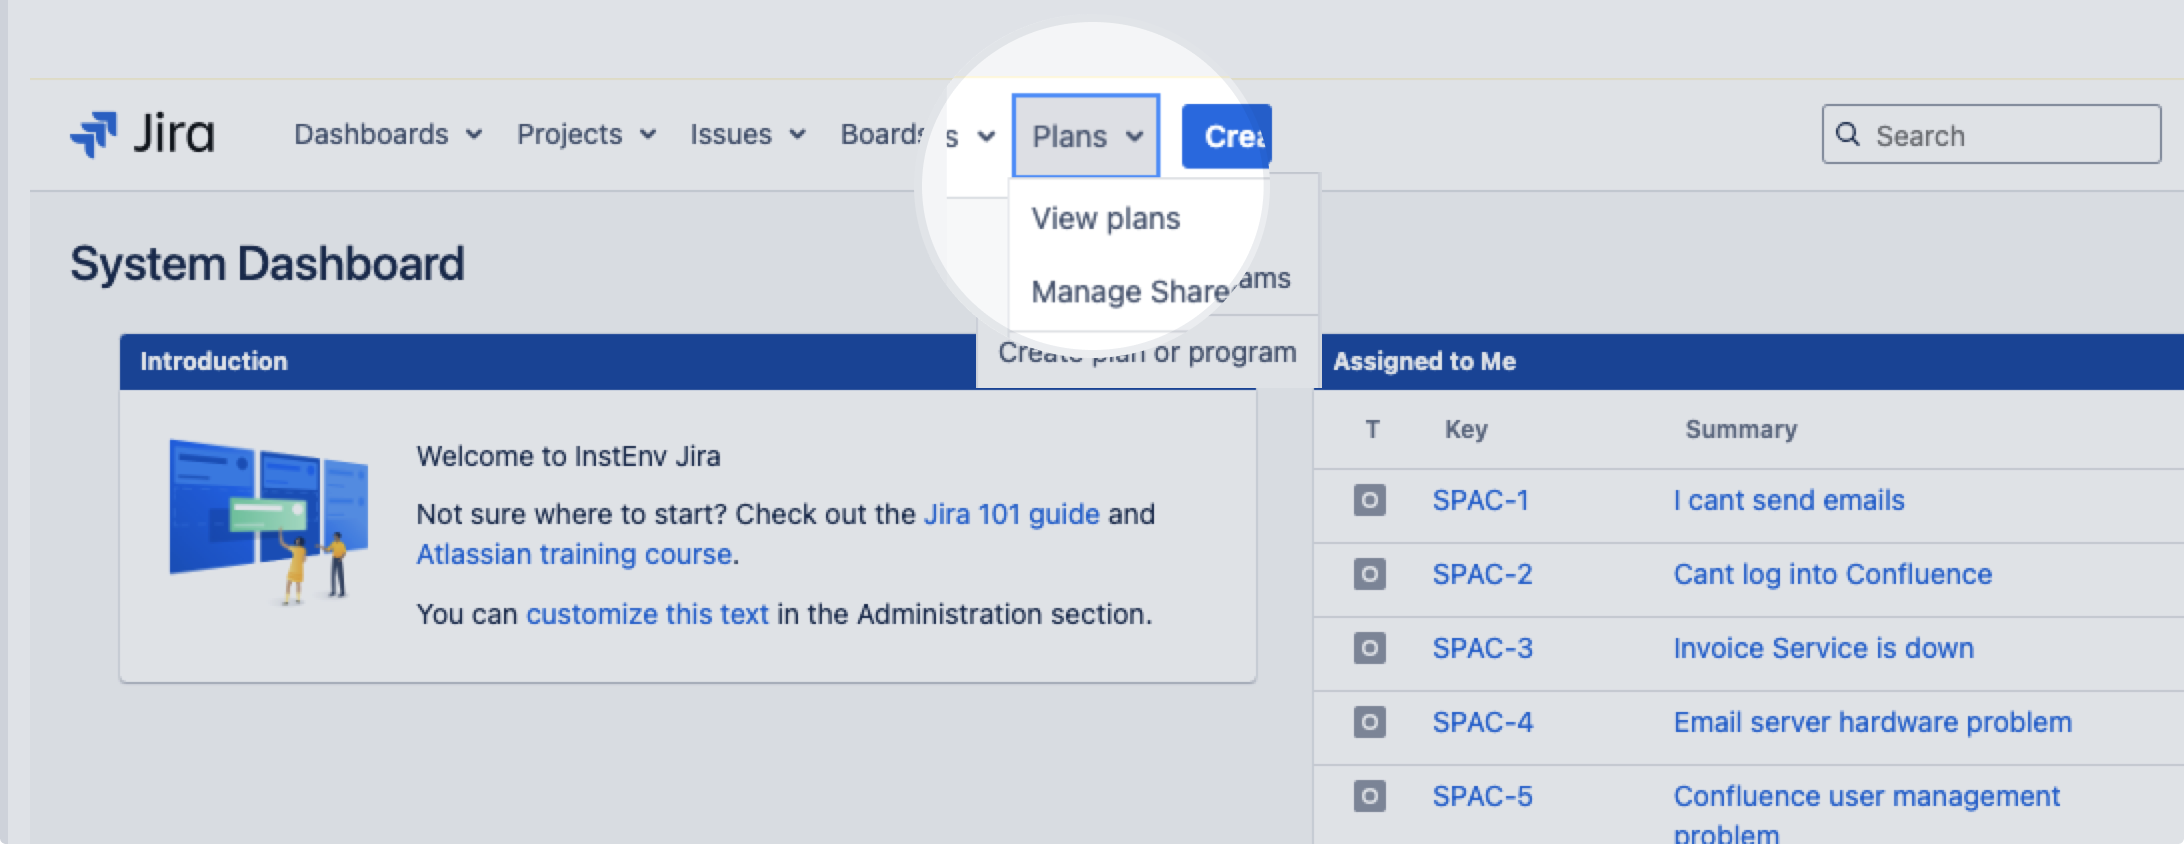Open the Dashboards dropdown menu
Image resolution: width=2184 pixels, height=844 pixels.
[387, 134]
